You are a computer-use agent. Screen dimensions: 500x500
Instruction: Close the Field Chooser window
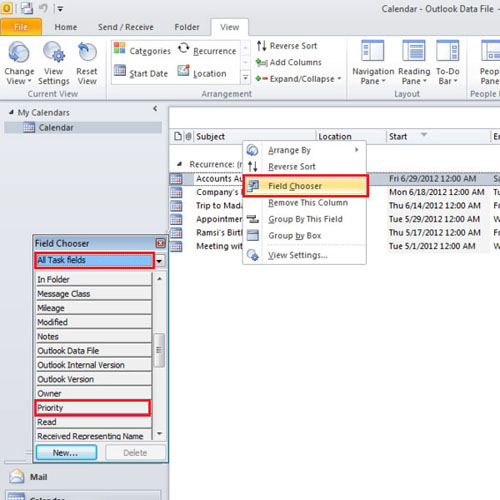[x=161, y=243]
